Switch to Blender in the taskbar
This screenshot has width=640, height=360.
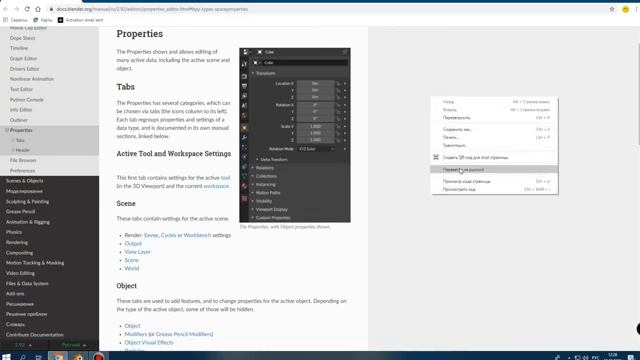pyautogui.click(x=78, y=356)
